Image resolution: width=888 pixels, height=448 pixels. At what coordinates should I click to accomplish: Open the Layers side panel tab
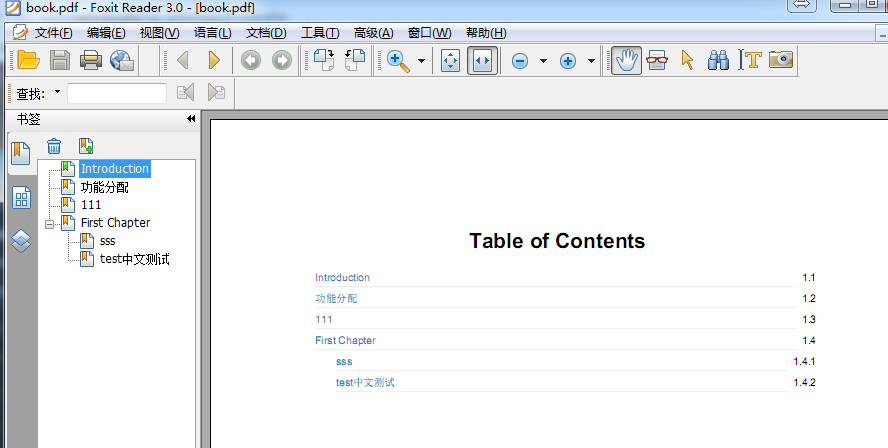pos(21,241)
